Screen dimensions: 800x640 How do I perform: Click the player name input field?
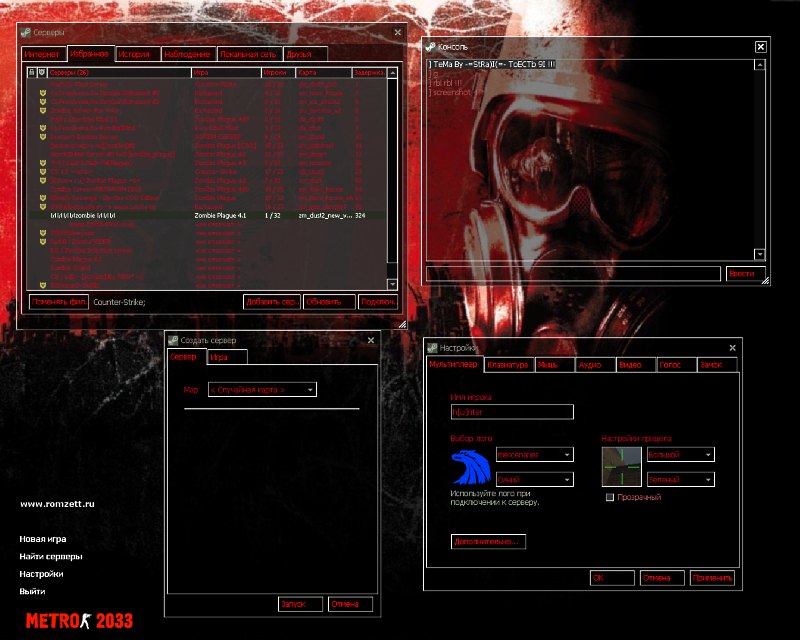pyautogui.click(x=512, y=412)
